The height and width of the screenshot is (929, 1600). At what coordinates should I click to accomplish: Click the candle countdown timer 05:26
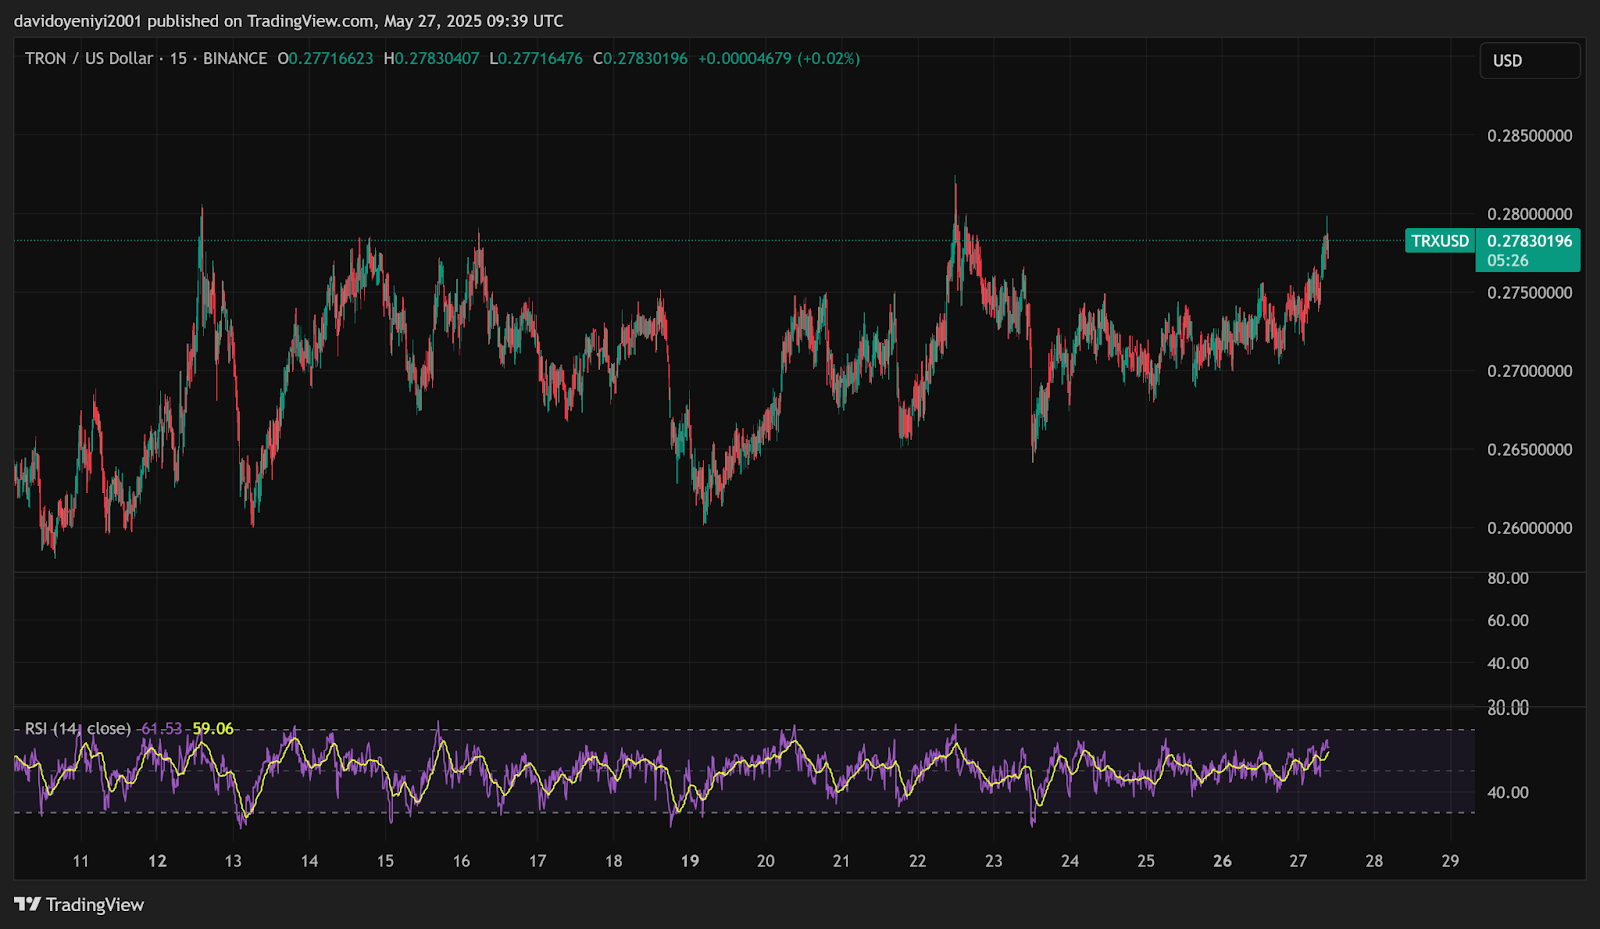[1508, 261]
